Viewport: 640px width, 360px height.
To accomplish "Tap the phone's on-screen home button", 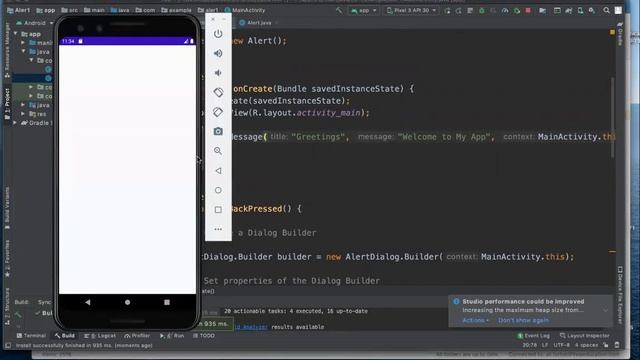I will pos(127,302).
